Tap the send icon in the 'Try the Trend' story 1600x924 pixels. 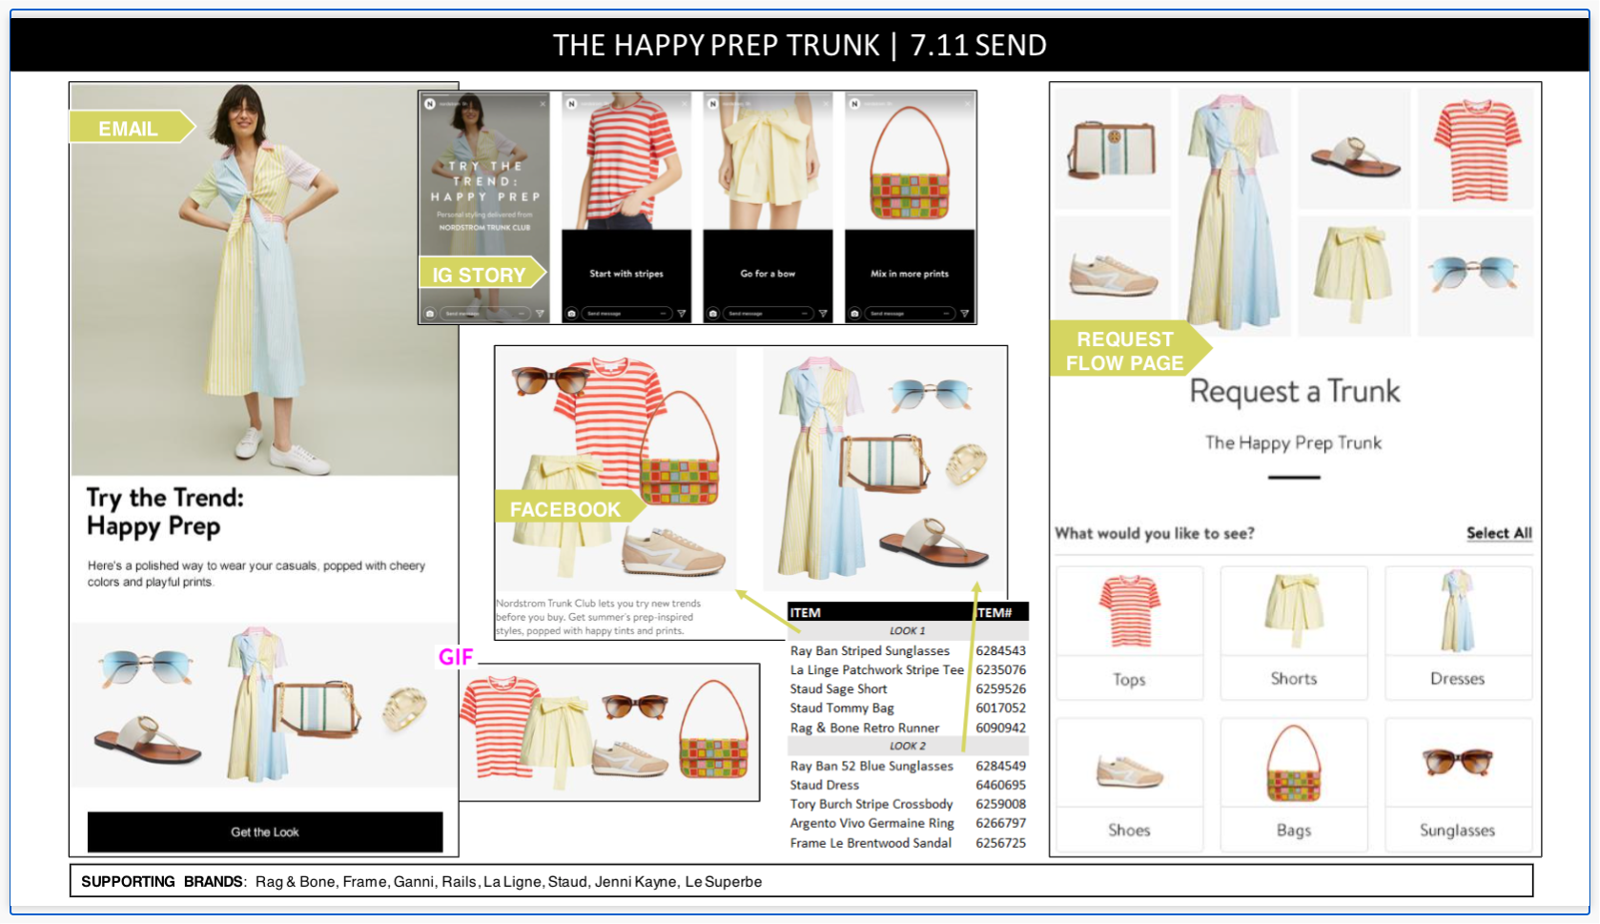click(x=540, y=313)
